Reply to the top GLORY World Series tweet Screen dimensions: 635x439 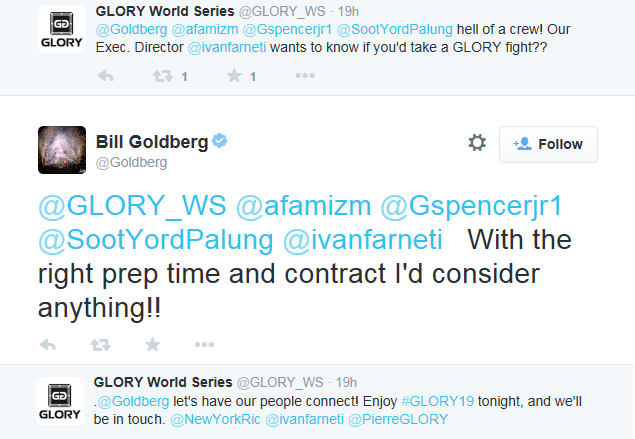point(106,76)
